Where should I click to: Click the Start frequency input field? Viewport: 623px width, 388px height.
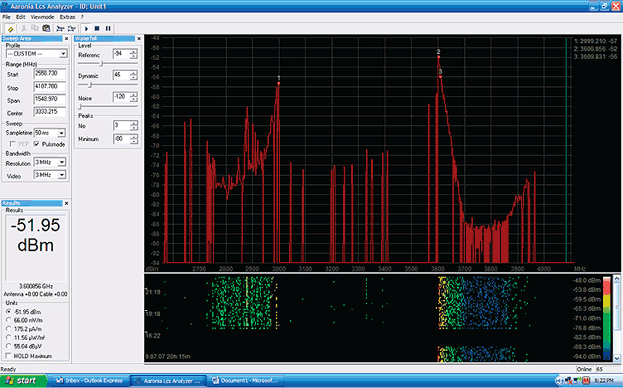[x=50, y=74]
